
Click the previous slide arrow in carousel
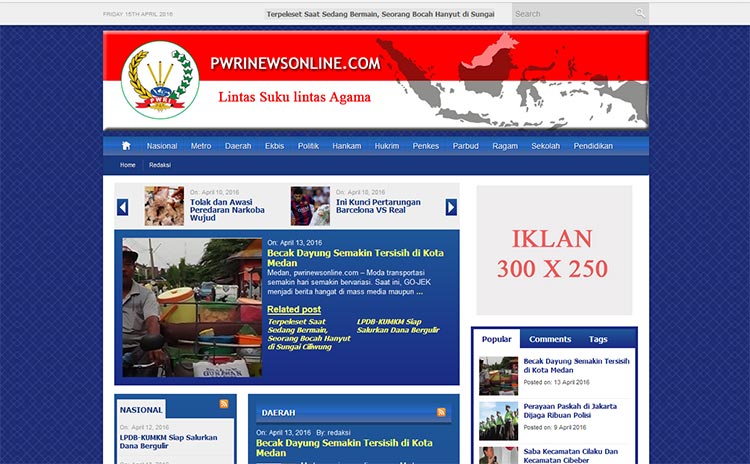point(123,207)
